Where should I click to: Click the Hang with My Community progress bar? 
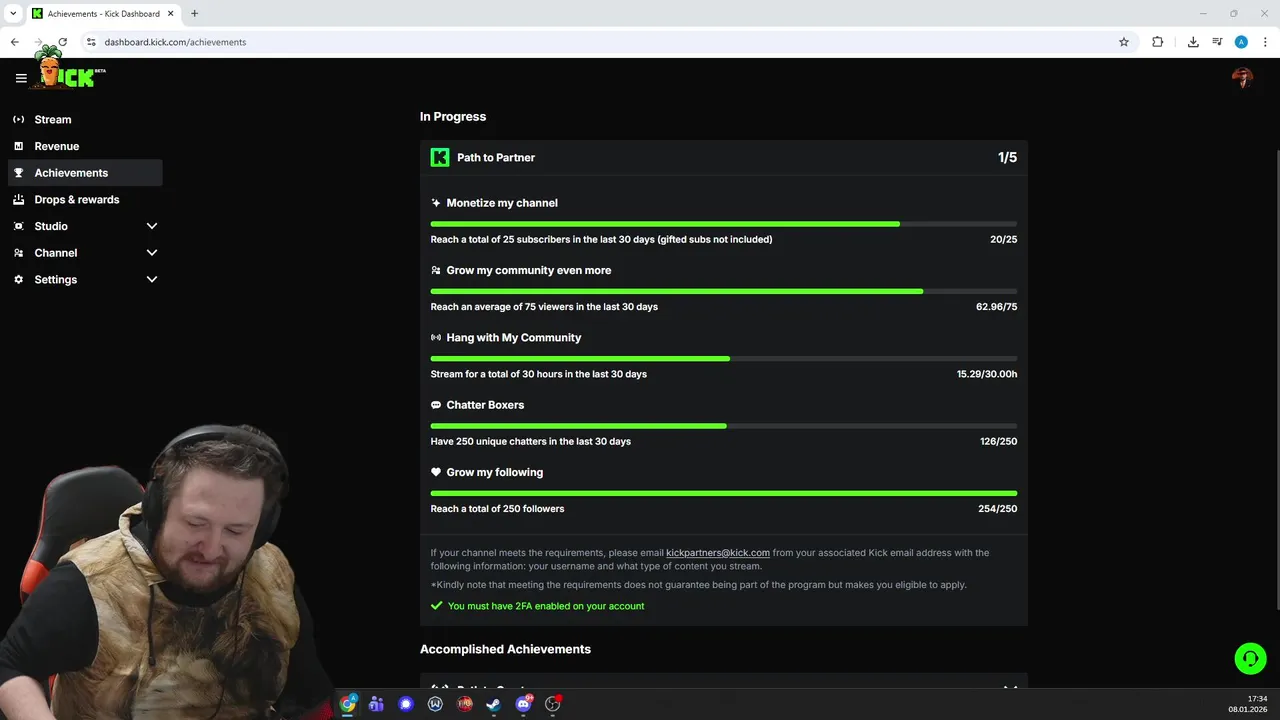pos(724,358)
